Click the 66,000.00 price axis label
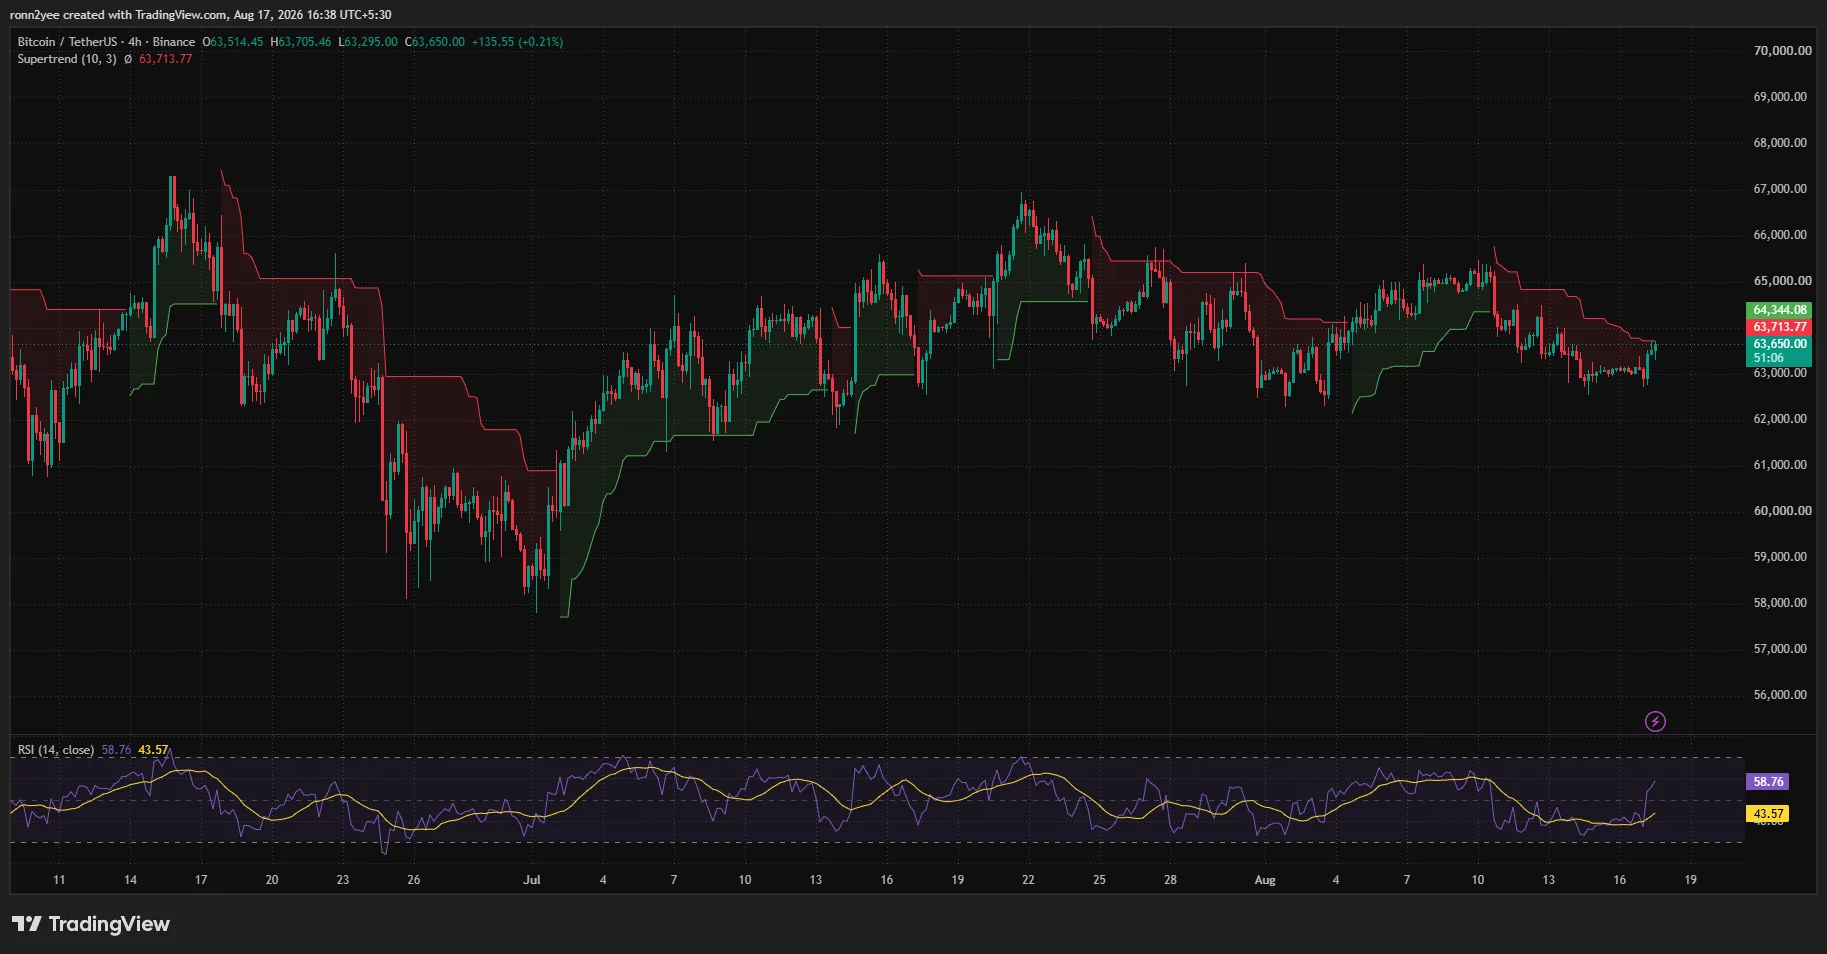The height and width of the screenshot is (954, 1827). tap(1780, 235)
